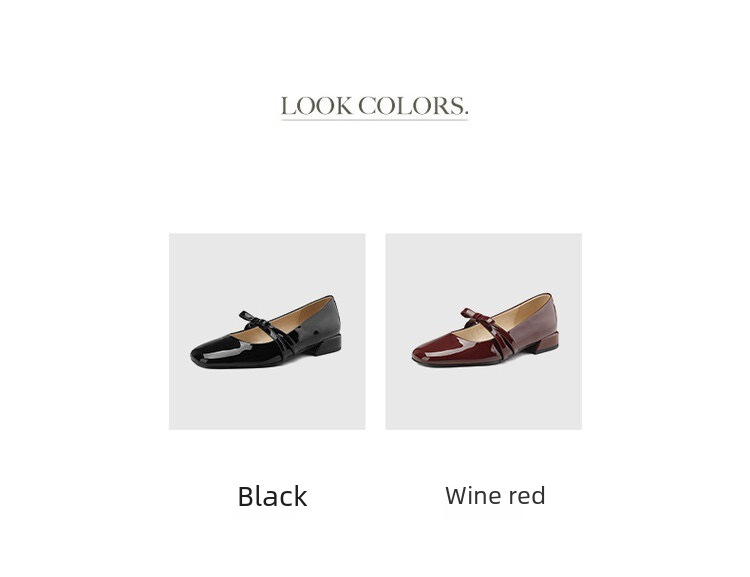The image size is (750, 577).
Task: Click gray background above the black shoe
Action: 267,263
